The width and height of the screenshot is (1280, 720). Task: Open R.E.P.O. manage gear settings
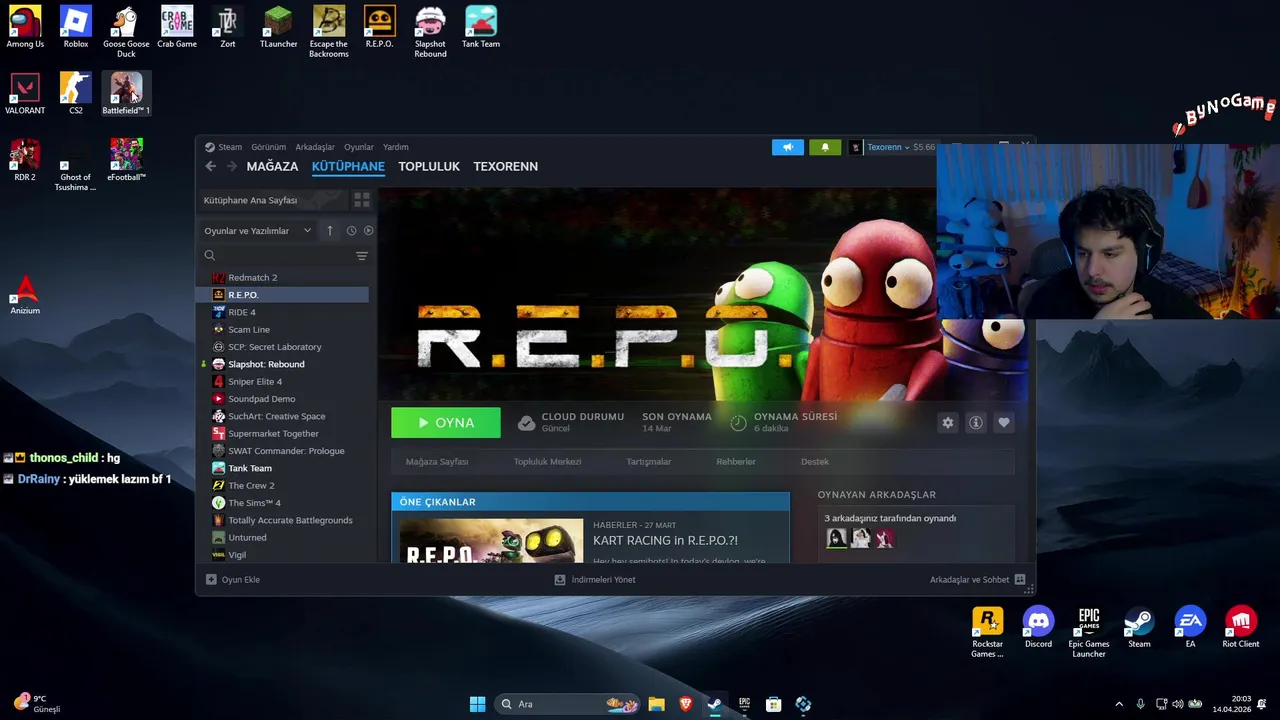click(x=948, y=423)
